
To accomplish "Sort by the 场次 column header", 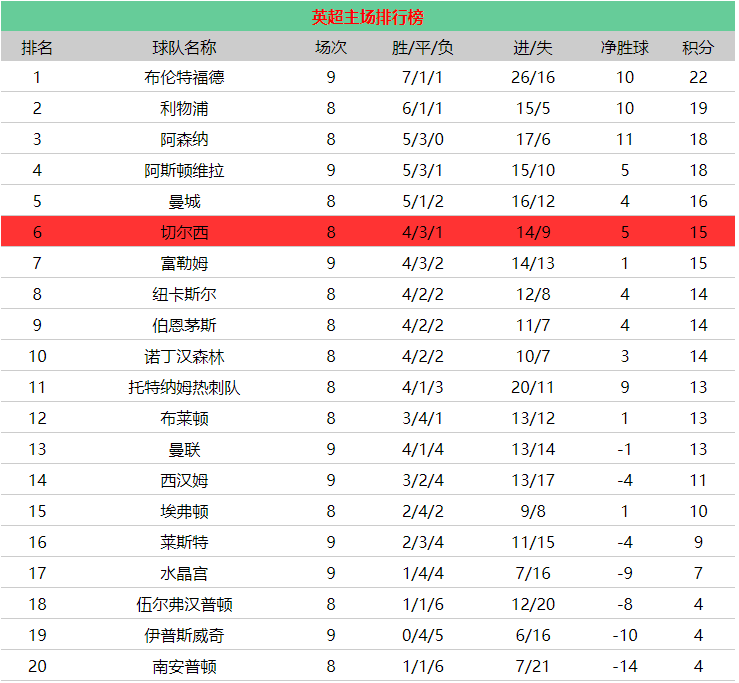I will 331,47.
